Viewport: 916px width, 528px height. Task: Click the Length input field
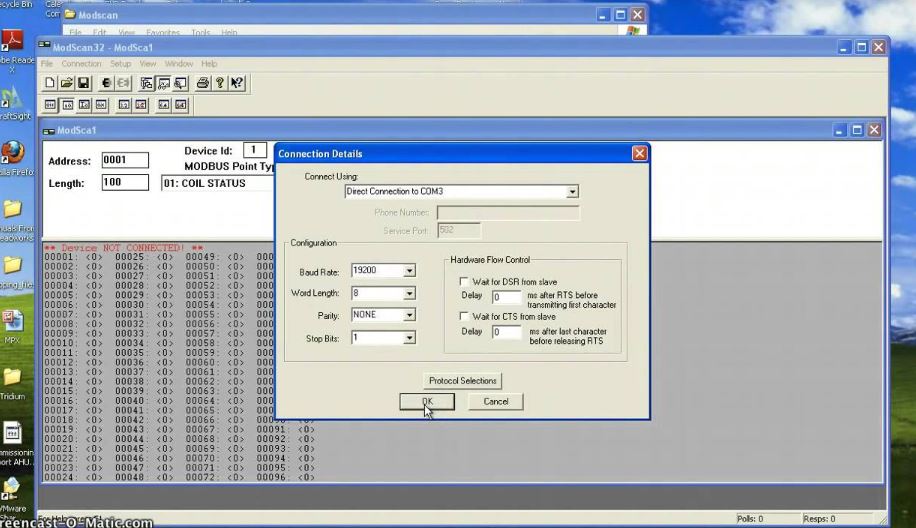125,182
